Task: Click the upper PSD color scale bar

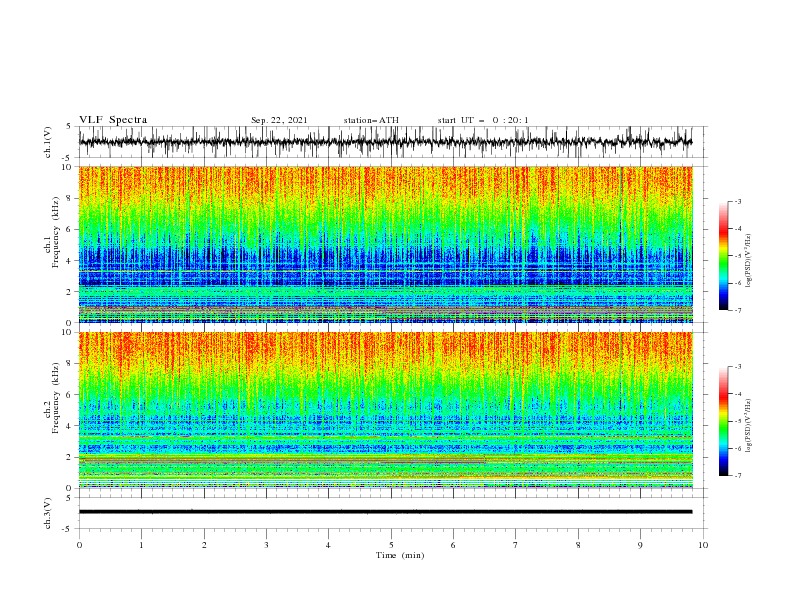Action: pyautogui.click(x=724, y=256)
